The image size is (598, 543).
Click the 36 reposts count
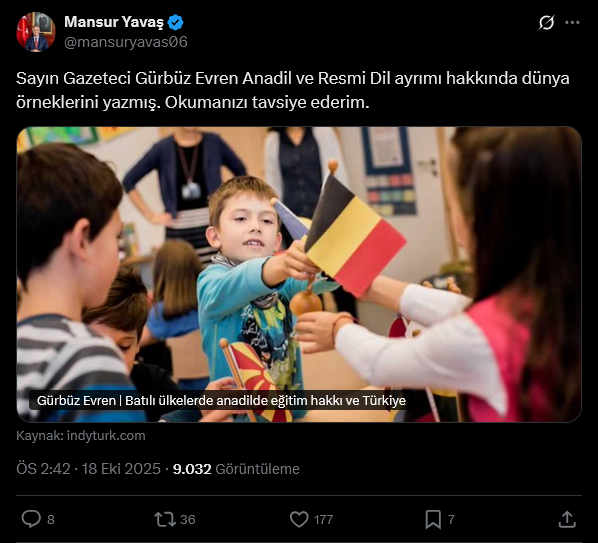188,519
